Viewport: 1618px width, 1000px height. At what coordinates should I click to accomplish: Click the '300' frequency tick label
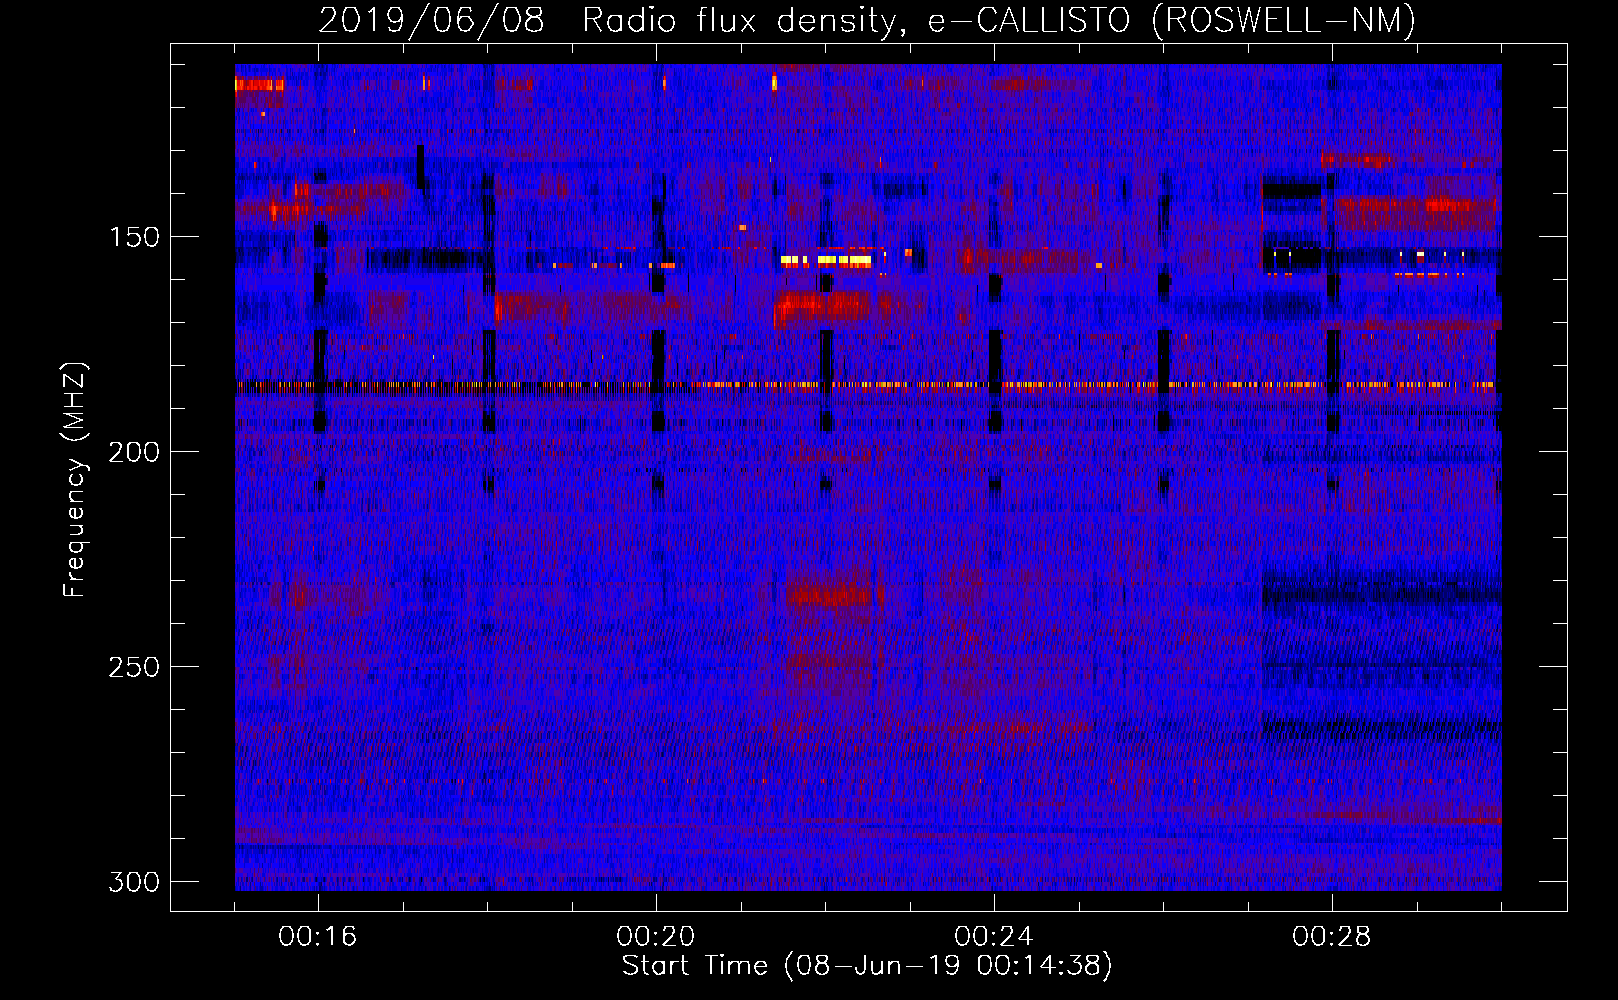134,882
